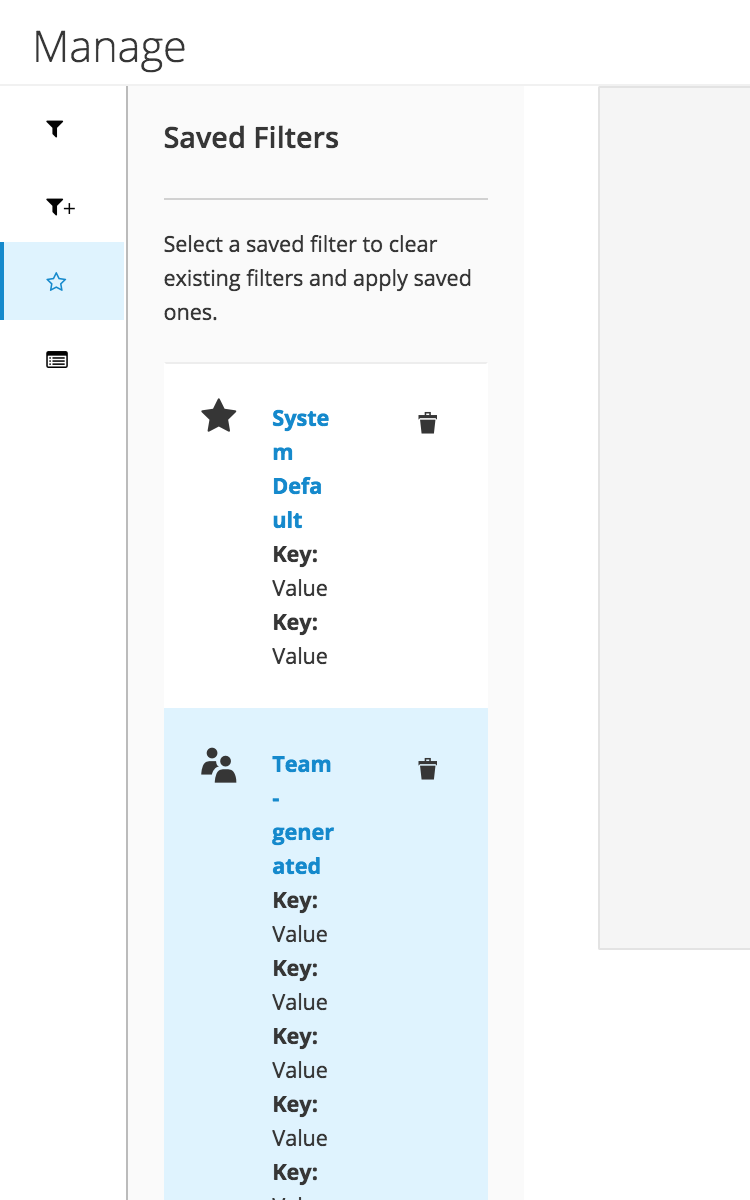Click the second Key label under System Default
Image resolution: width=750 pixels, height=1200 pixels.
pos(295,622)
